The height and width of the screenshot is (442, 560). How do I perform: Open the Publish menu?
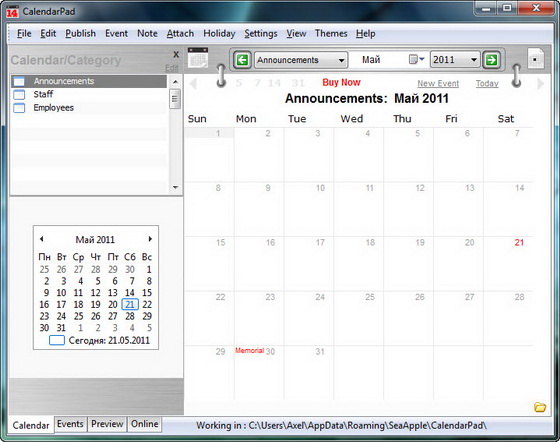[x=80, y=34]
